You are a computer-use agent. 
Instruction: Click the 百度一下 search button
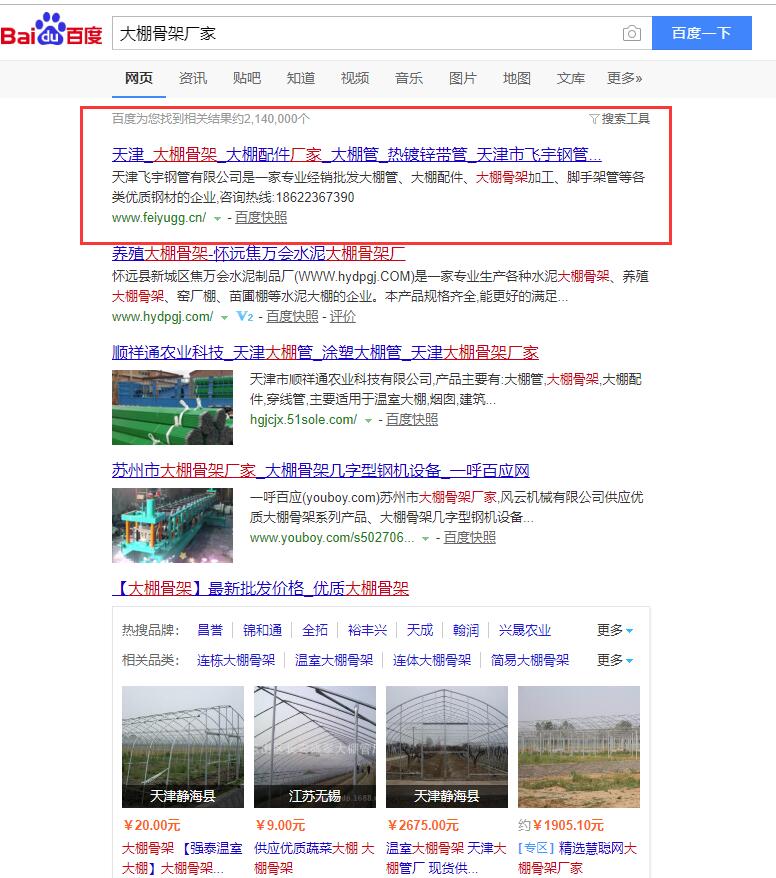(x=702, y=33)
